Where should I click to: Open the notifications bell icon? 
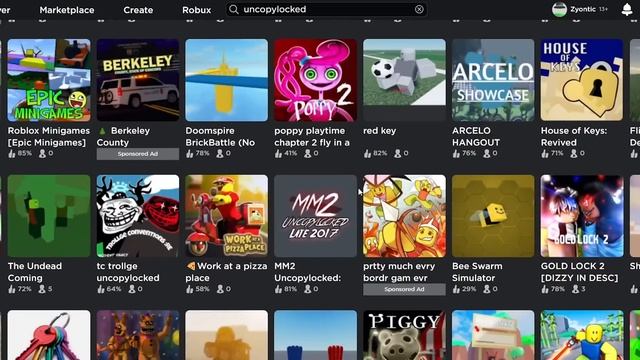pos(627,9)
